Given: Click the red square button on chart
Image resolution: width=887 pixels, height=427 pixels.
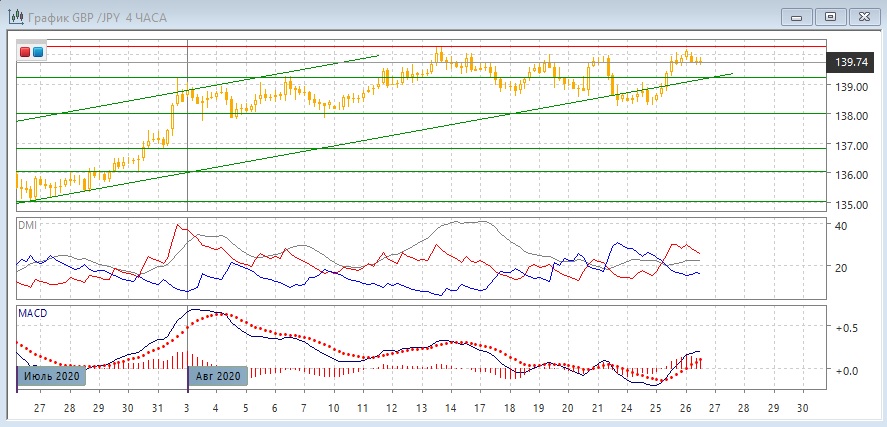Looking at the screenshot, I should coord(25,52).
